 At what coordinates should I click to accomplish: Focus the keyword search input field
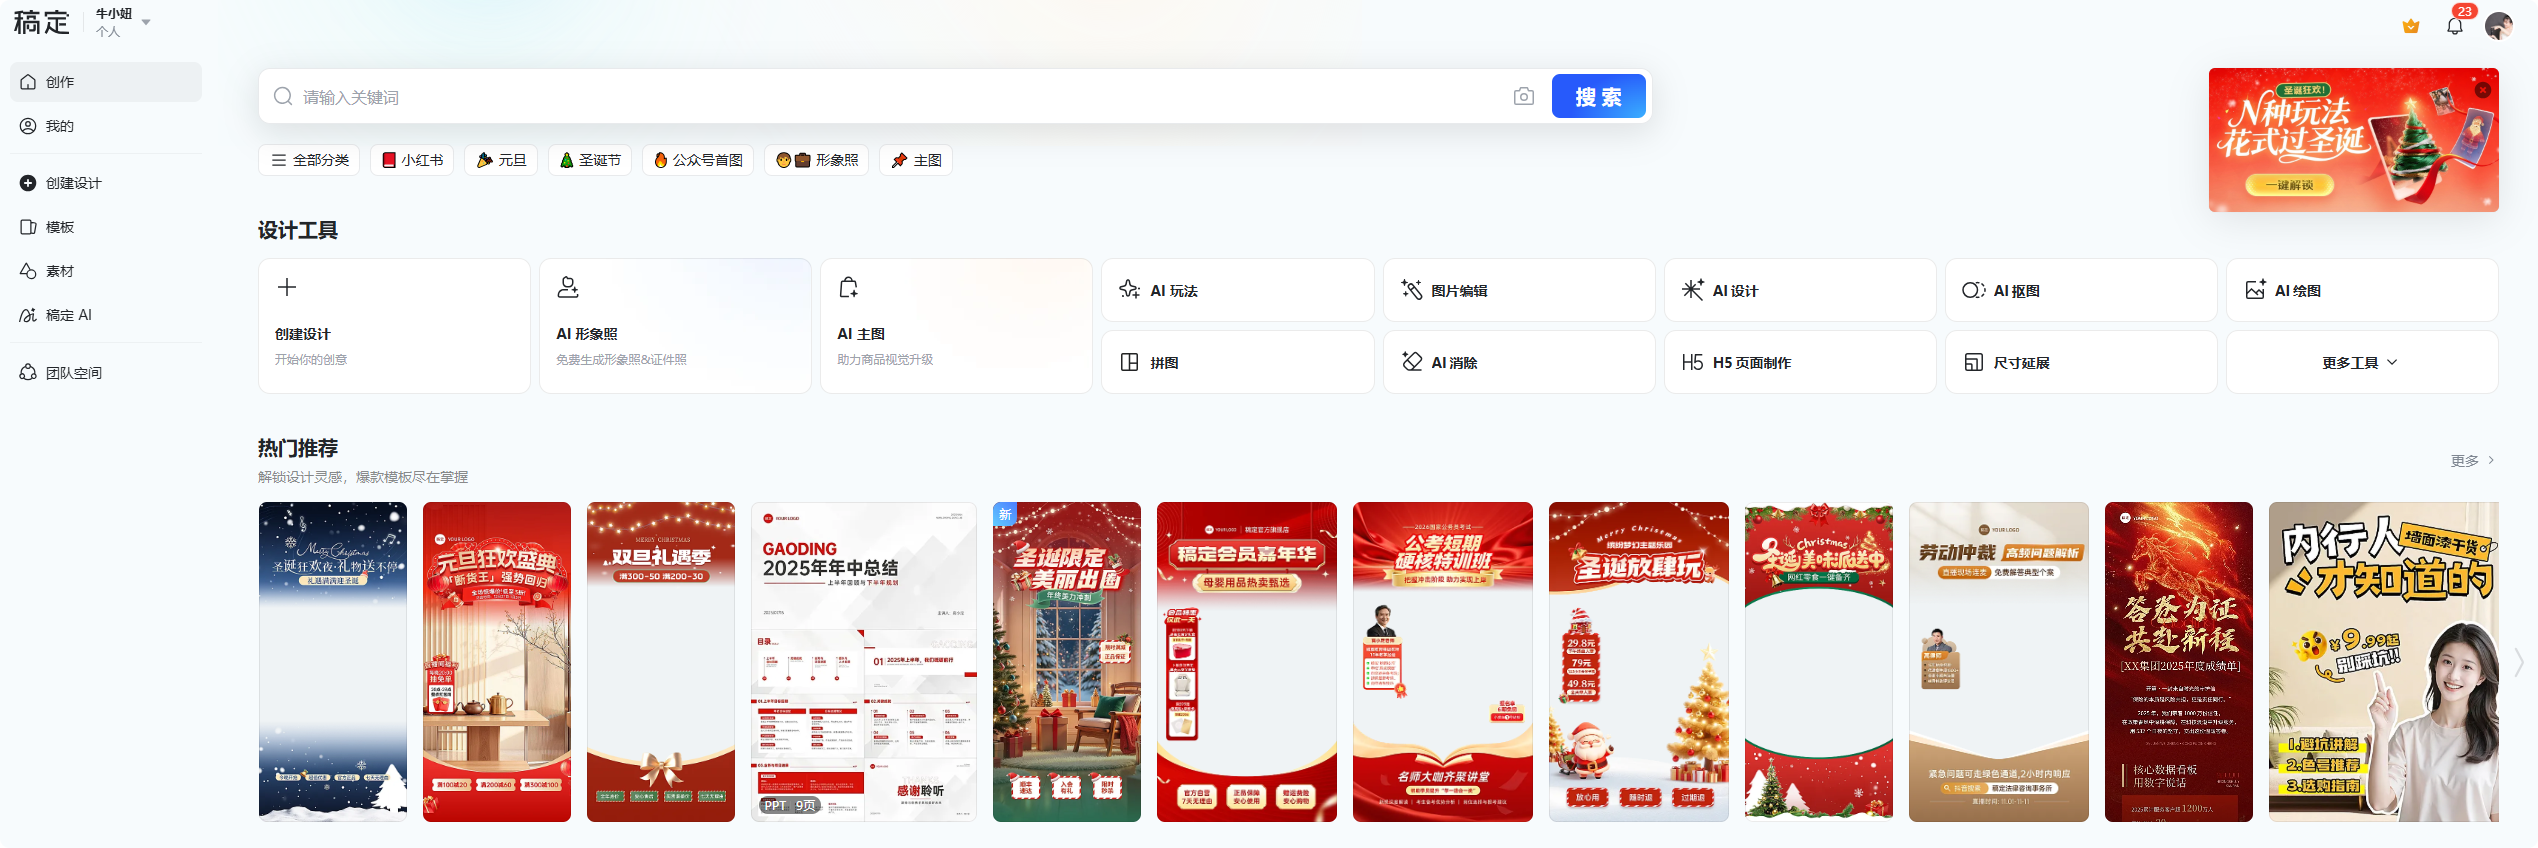tap(900, 97)
